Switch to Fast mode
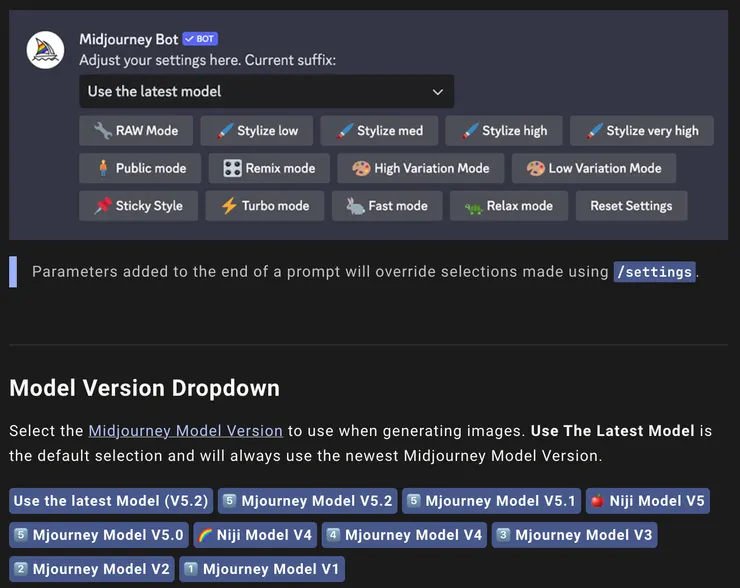Viewport: 740px width, 588px height. tap(387, 206)
